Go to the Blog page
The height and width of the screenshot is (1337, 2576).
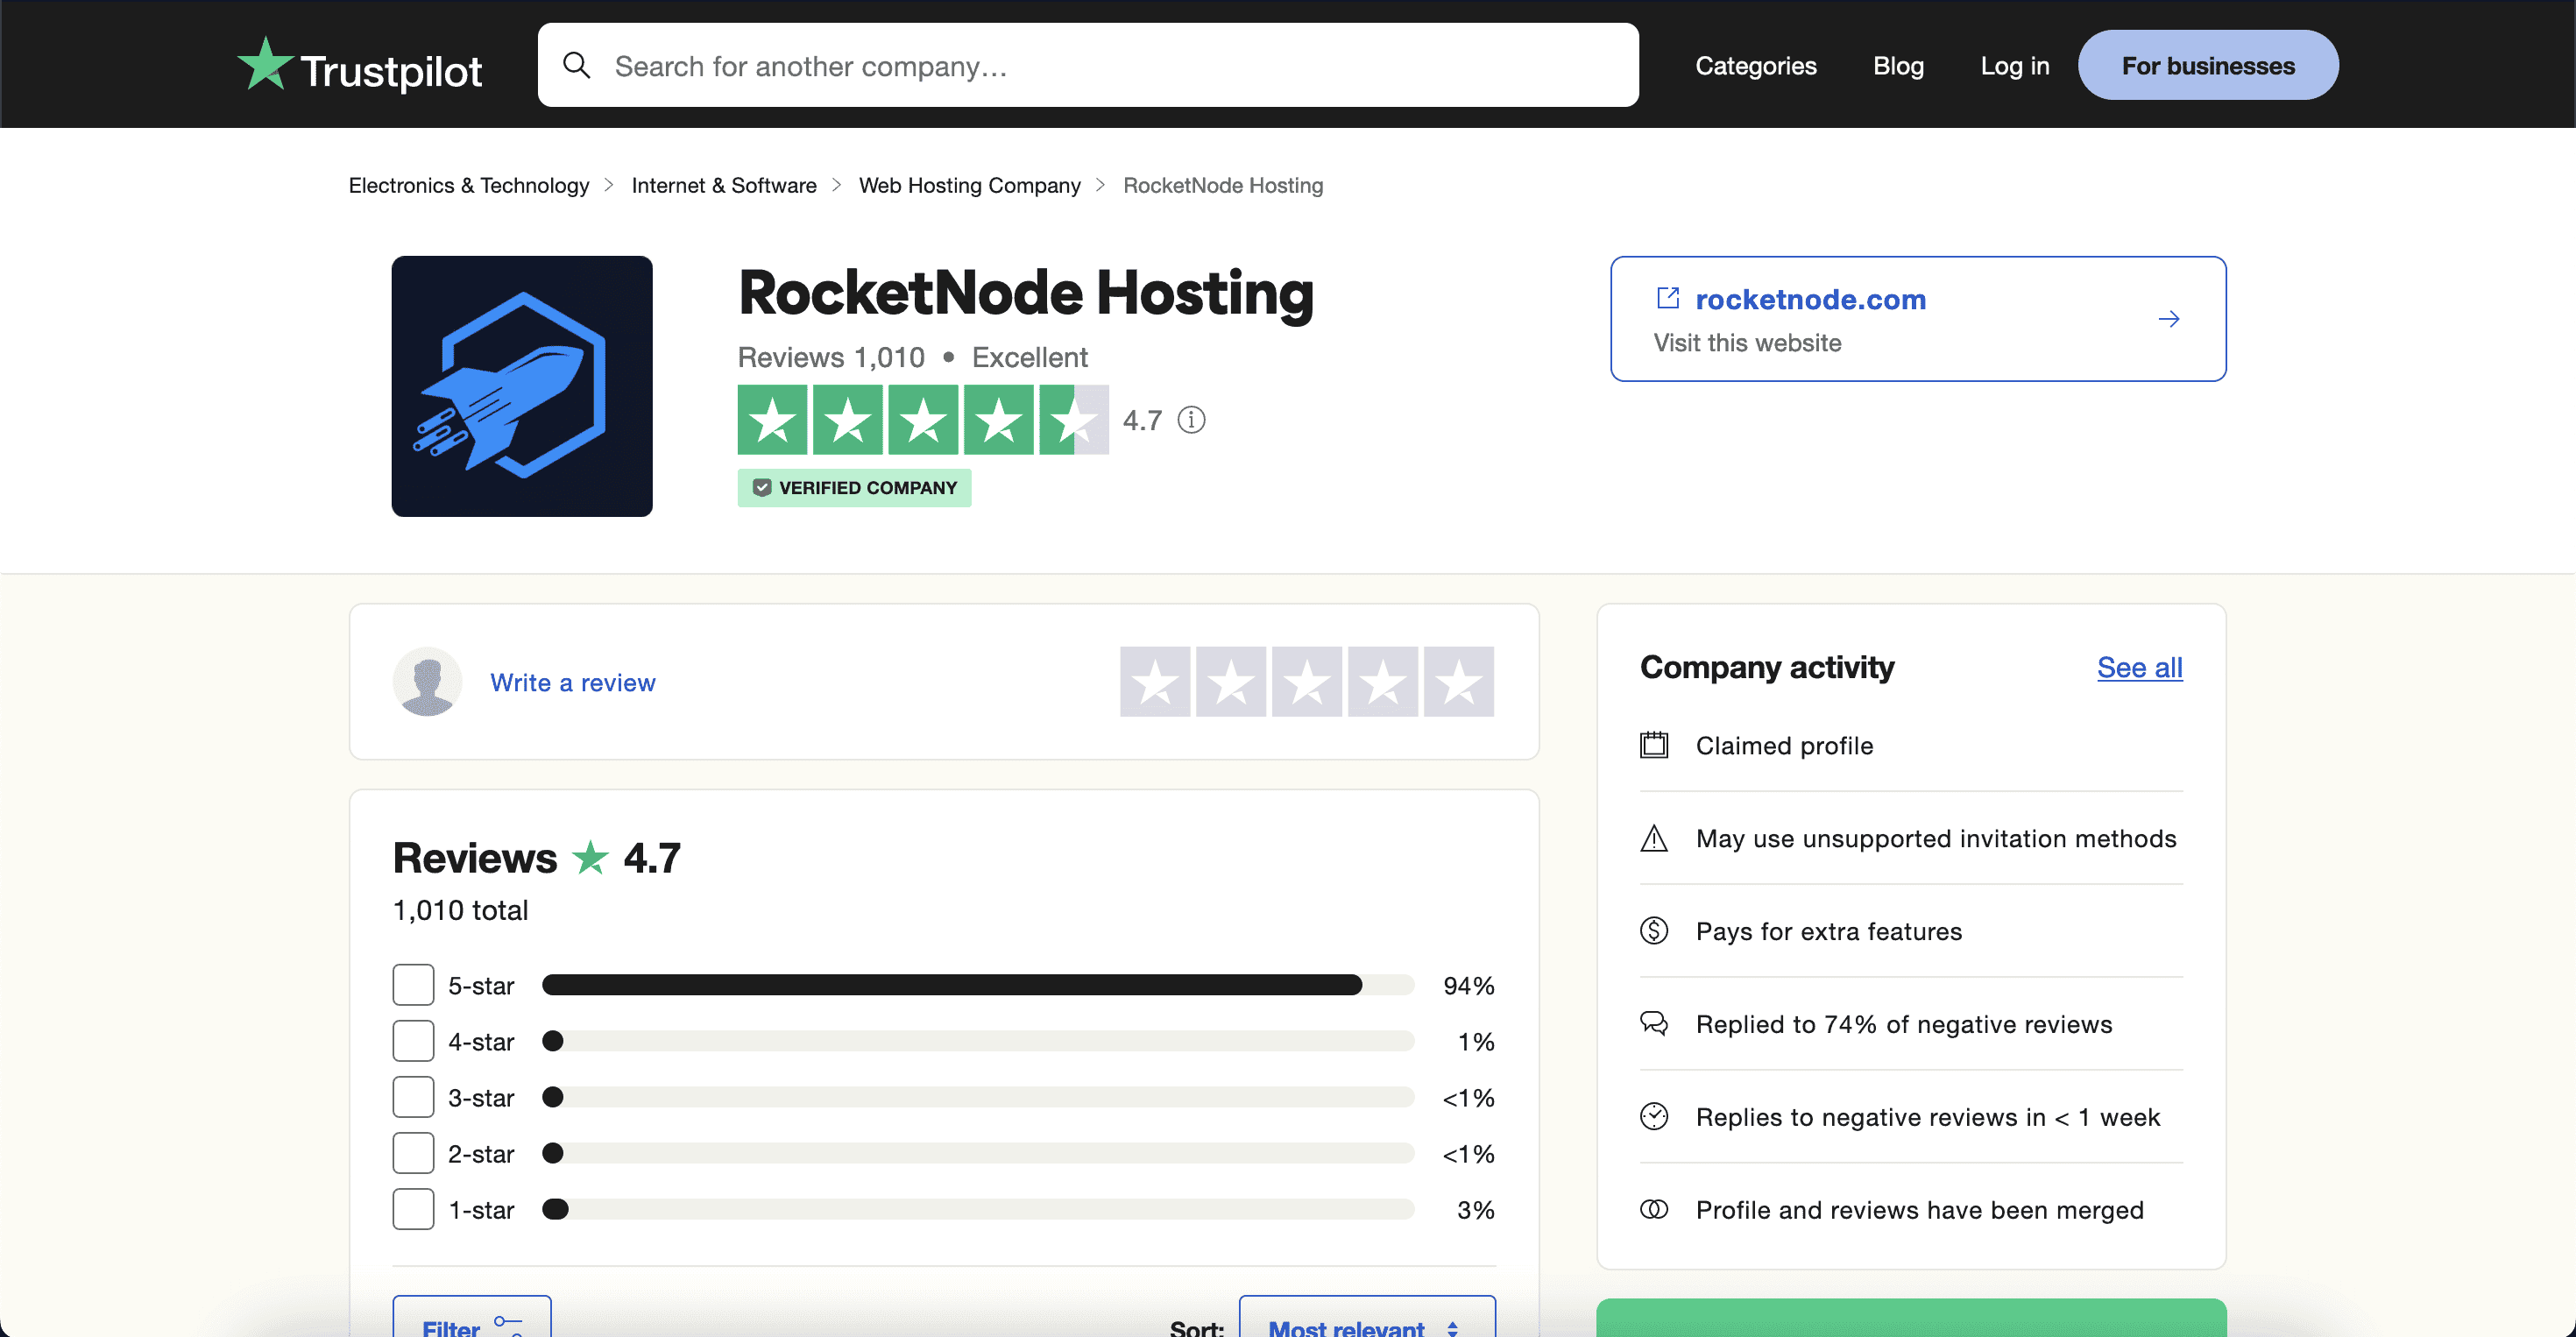point(1897,66)
